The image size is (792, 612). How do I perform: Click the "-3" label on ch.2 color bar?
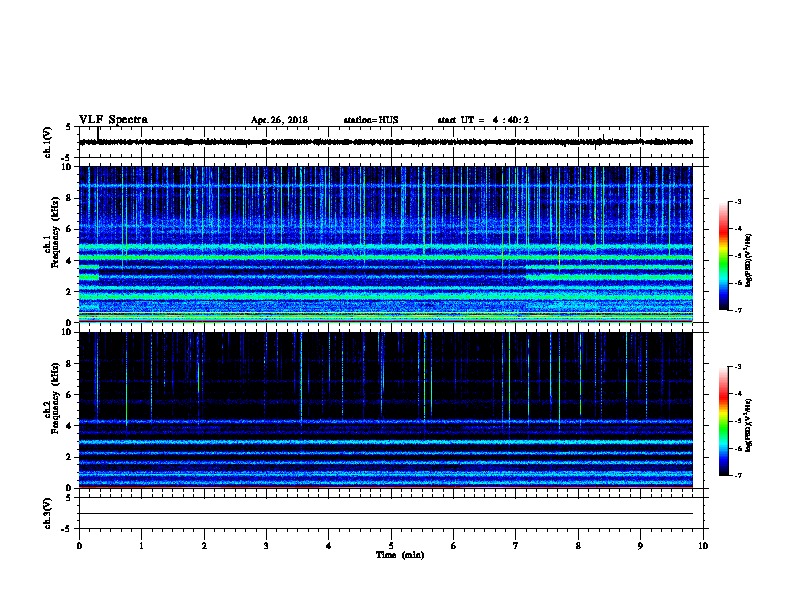(737, 367)
